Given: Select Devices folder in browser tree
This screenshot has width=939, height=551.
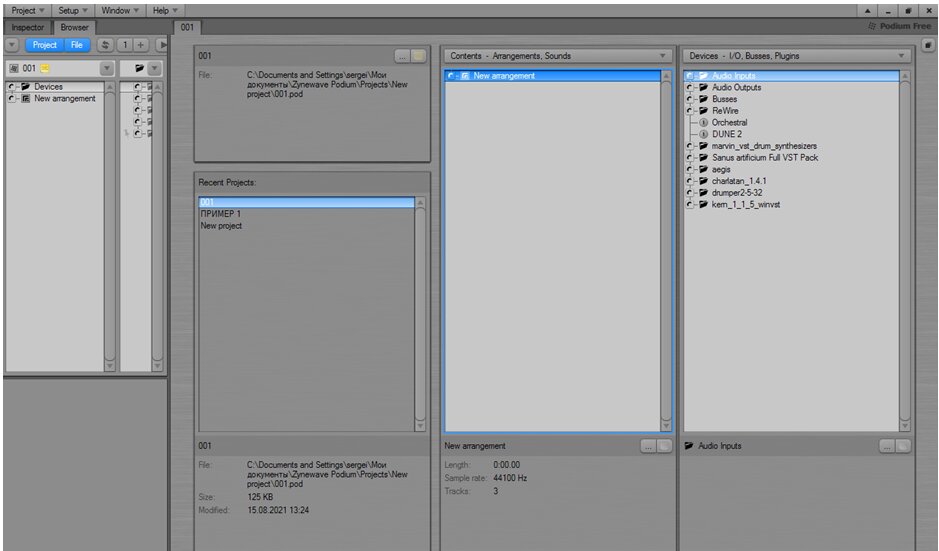Looking at the screenshot, I should [x=49, y=87].
